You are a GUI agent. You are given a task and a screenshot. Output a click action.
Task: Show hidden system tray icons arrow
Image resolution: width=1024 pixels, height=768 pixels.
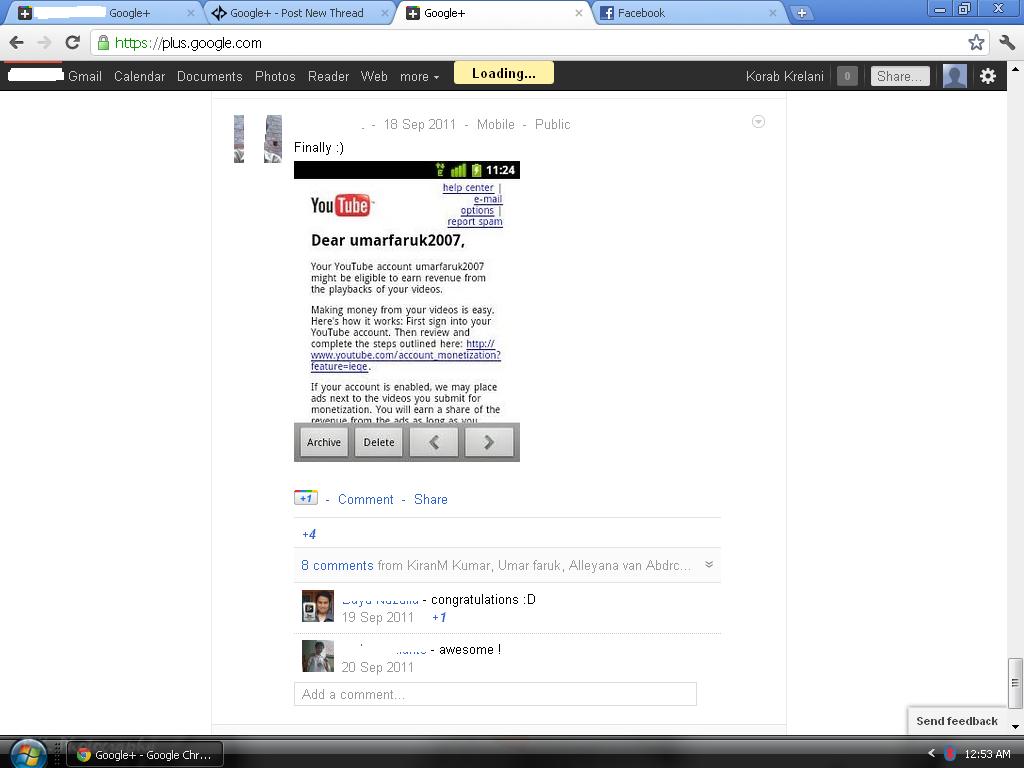click(931, 753)
